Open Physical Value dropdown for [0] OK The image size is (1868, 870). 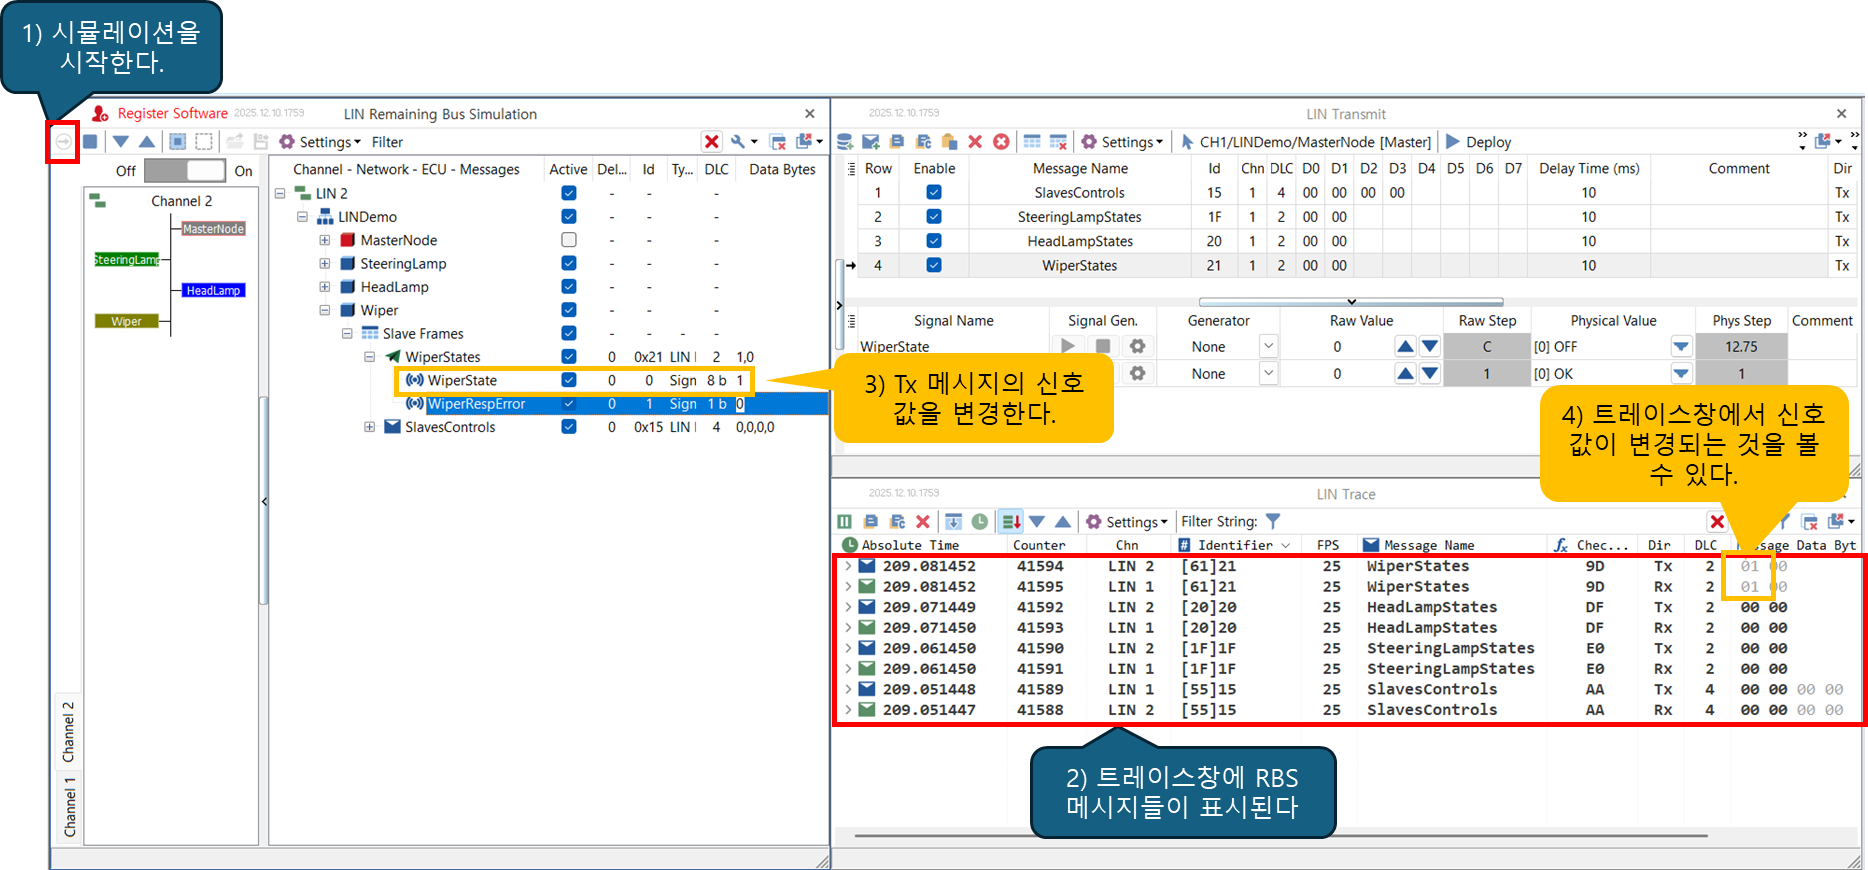(x=1681, y=373)
